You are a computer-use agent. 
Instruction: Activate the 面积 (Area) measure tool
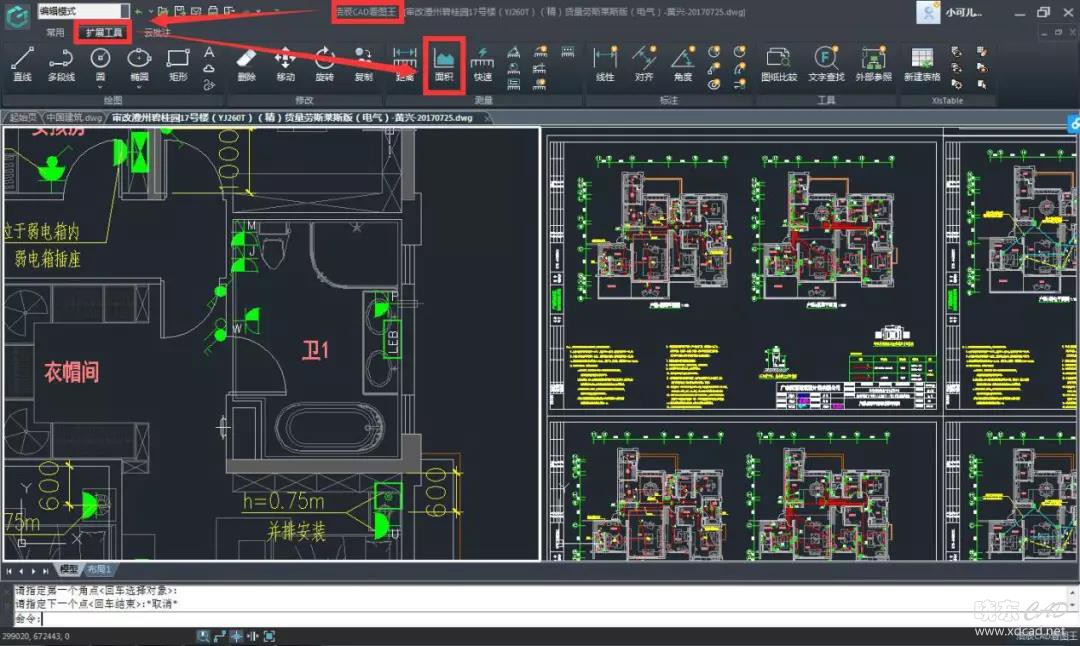444,64
